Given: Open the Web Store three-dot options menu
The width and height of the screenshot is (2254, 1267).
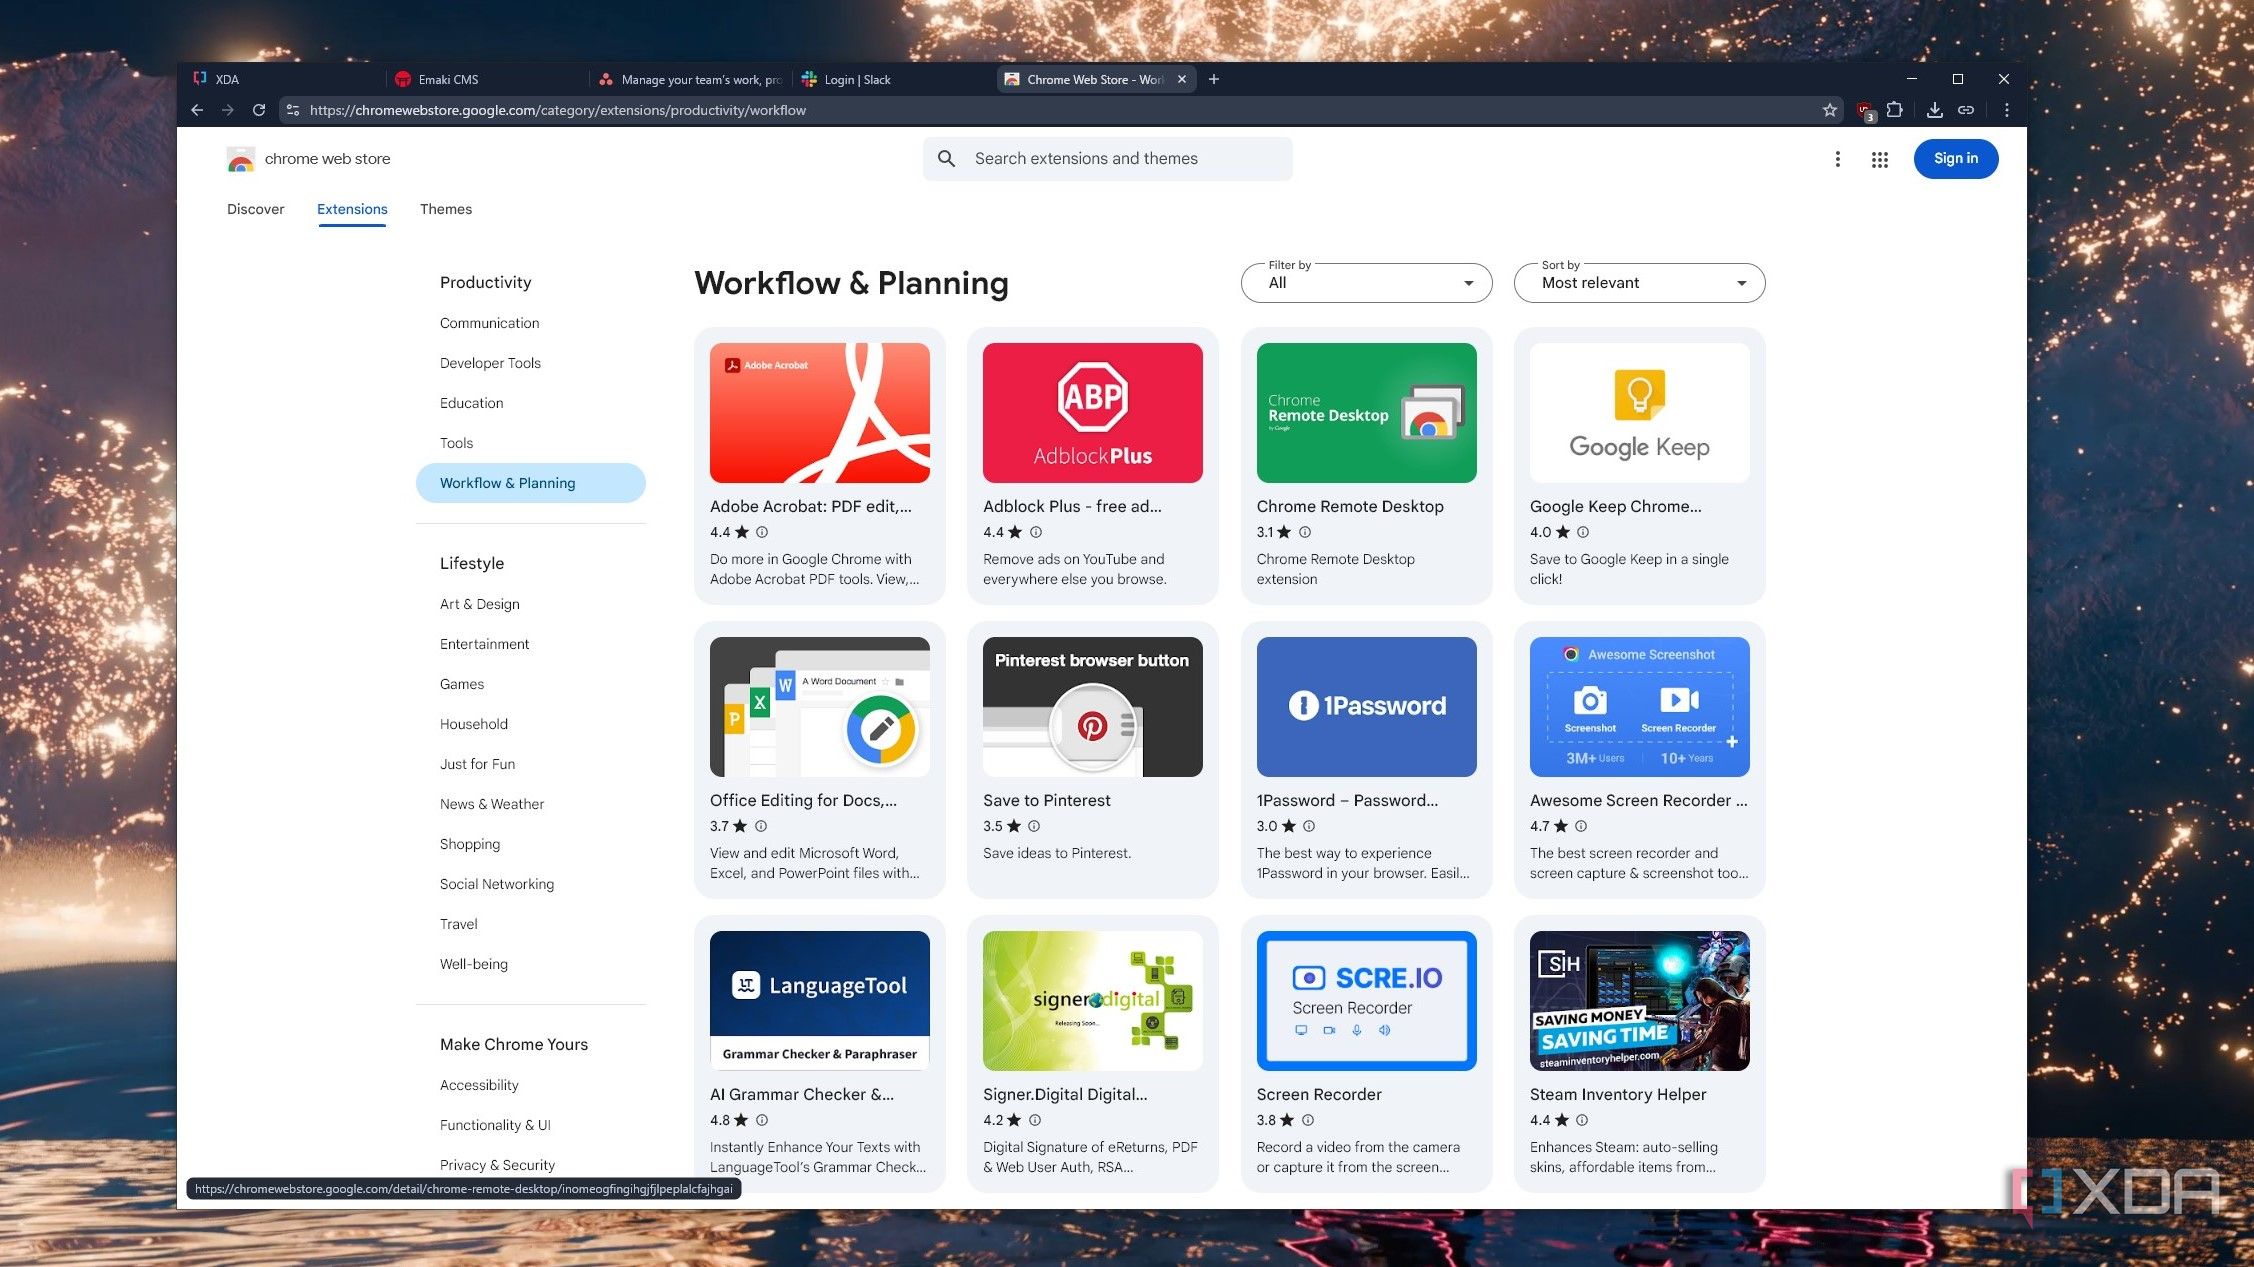Looking at the screenshot, I should 1837,159.
